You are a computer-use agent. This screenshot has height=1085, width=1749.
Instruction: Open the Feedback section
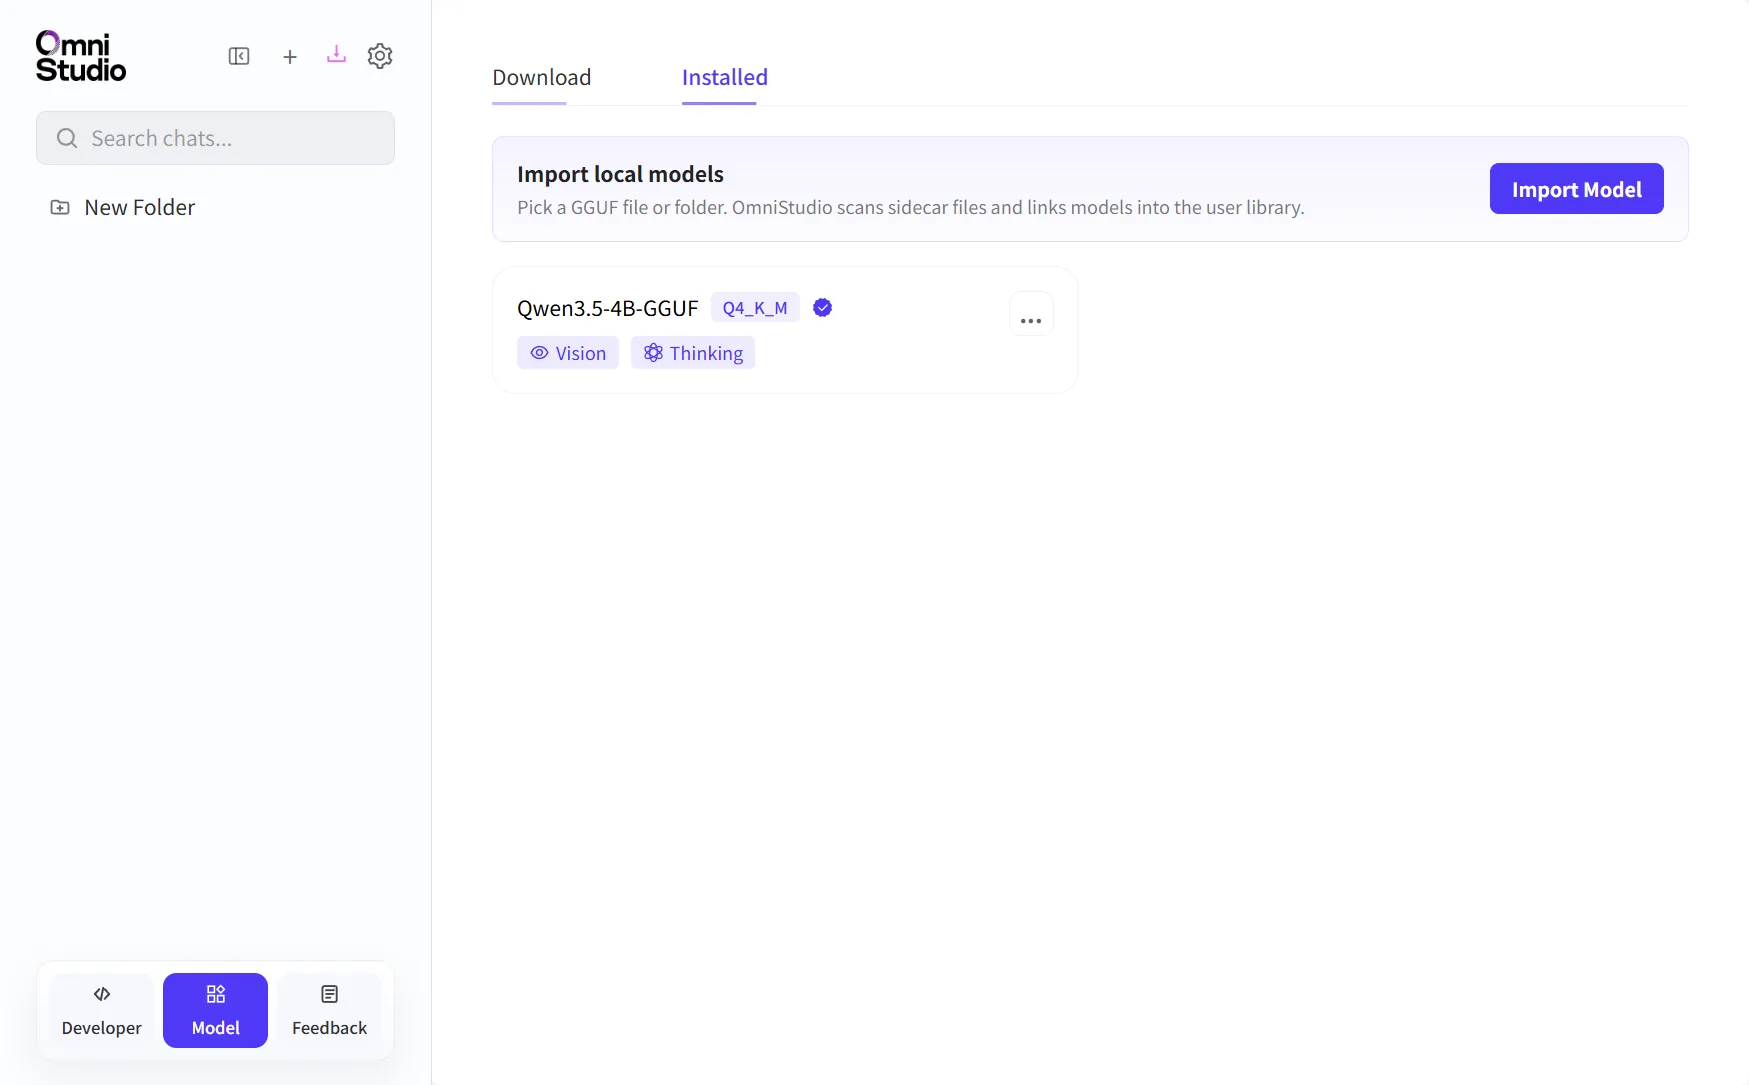330,1010
